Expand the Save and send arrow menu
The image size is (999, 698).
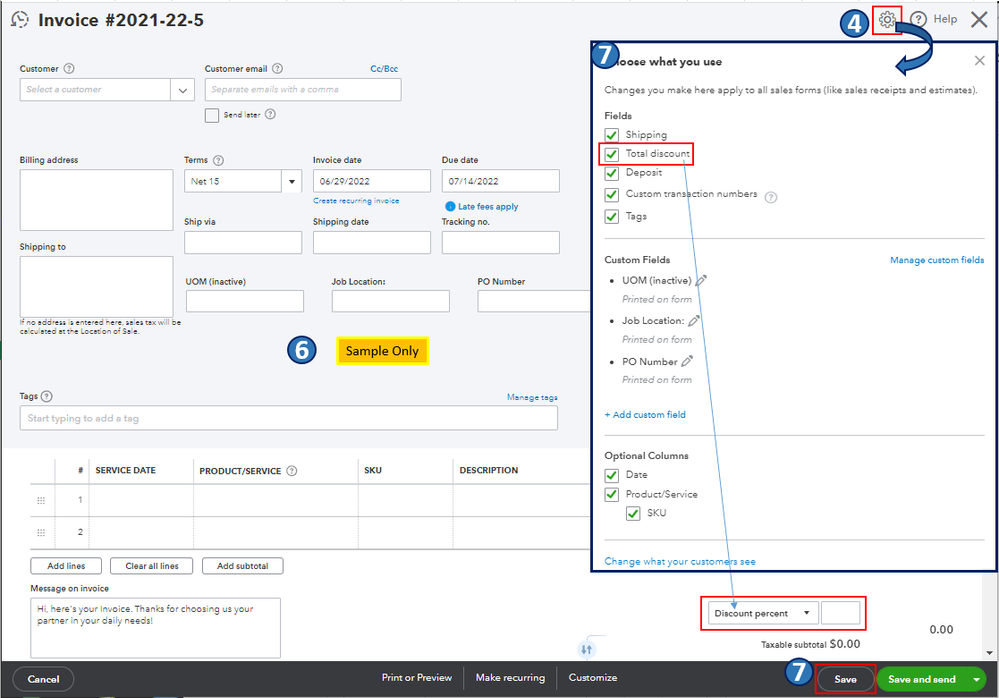(976, 680)
